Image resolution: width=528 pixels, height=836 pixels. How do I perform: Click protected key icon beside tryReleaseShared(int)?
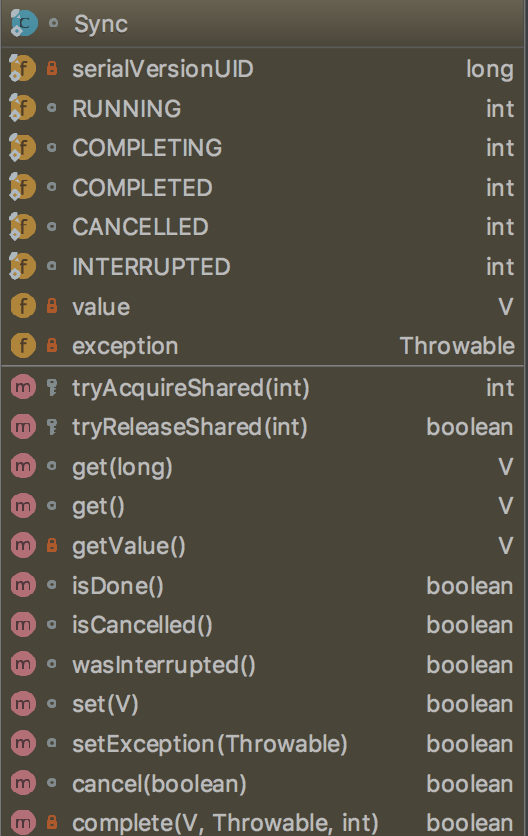tap(52, 427)
